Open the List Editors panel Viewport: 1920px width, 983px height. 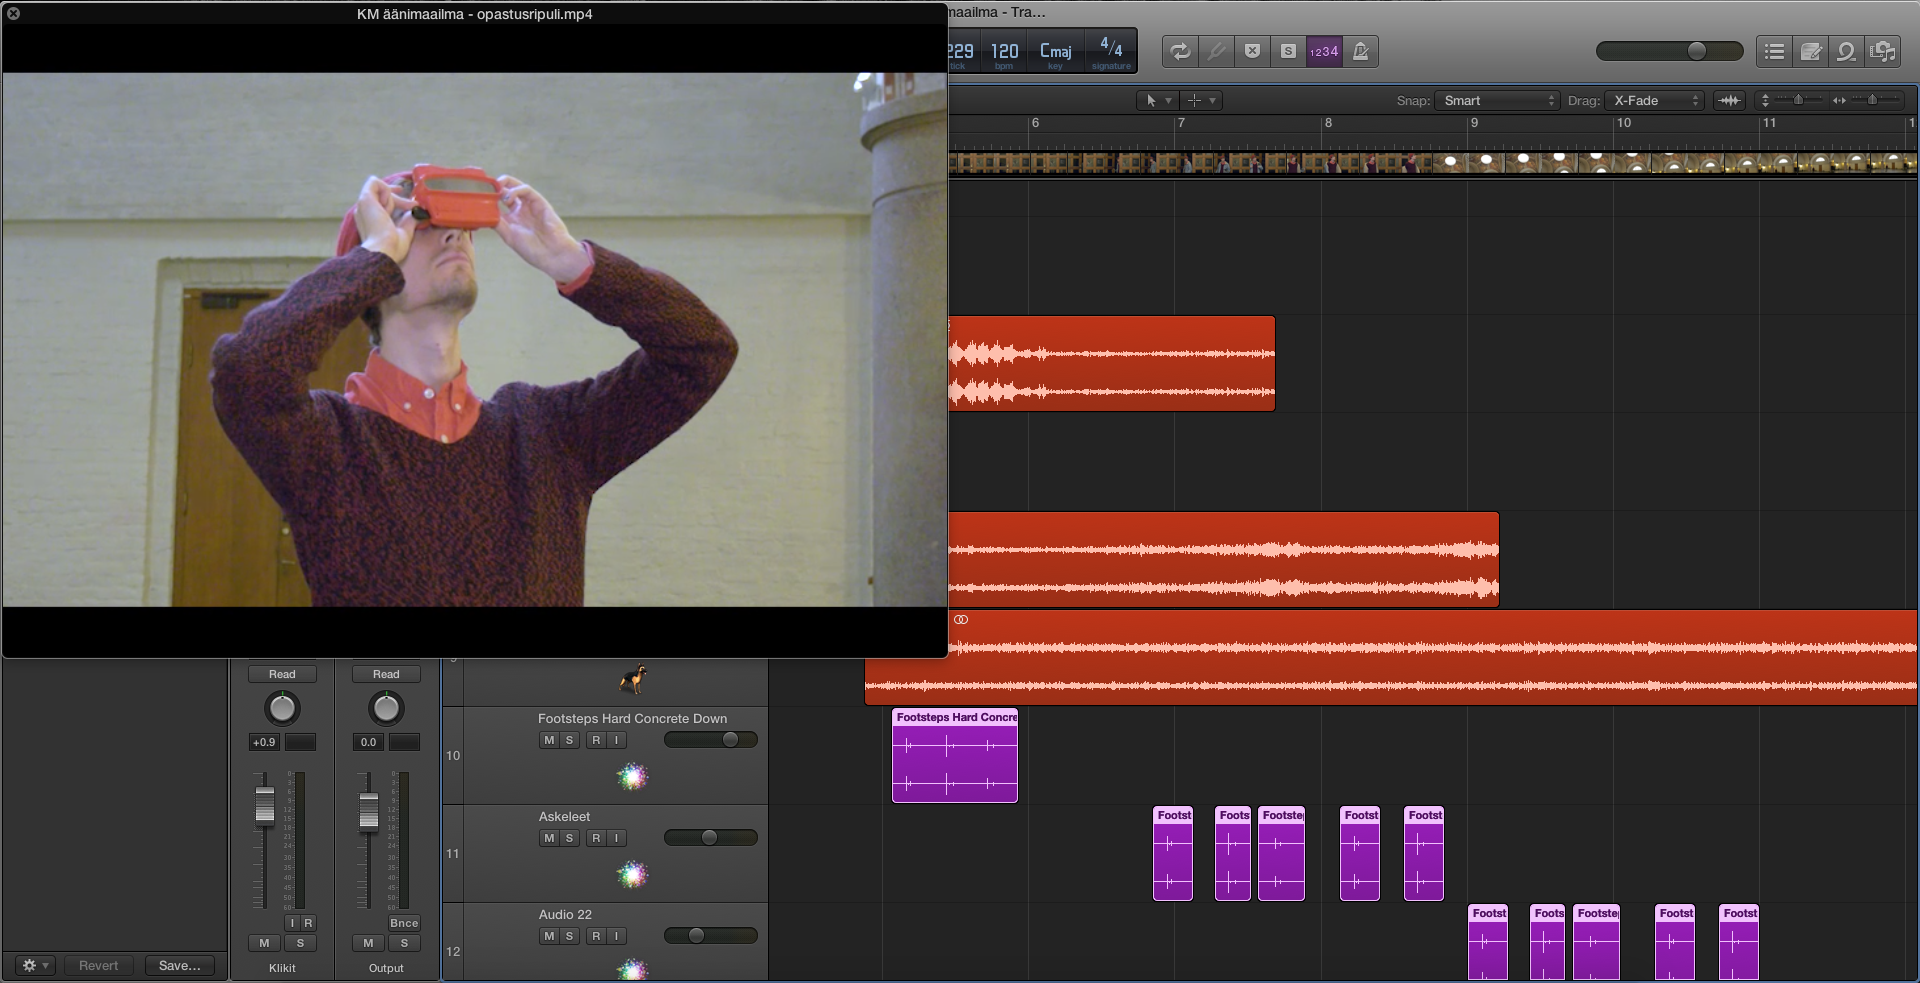1774,51
